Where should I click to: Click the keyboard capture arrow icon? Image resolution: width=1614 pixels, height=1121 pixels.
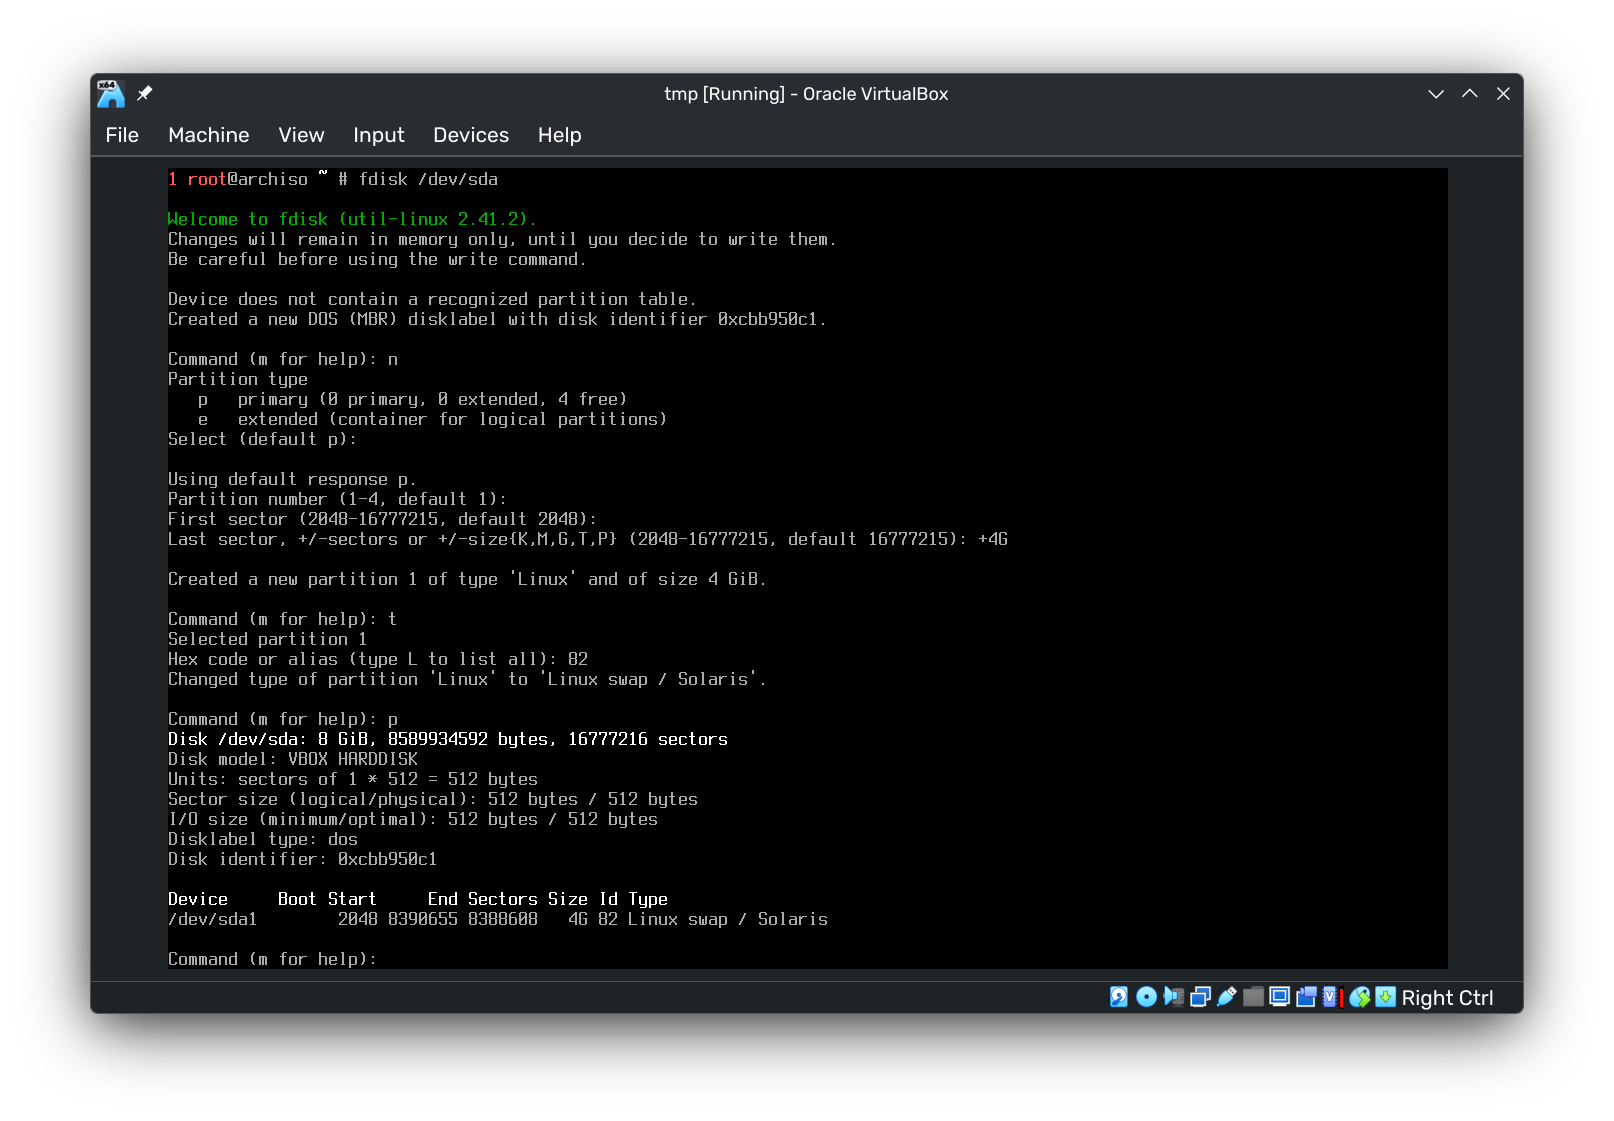(x=1385, y=997)
